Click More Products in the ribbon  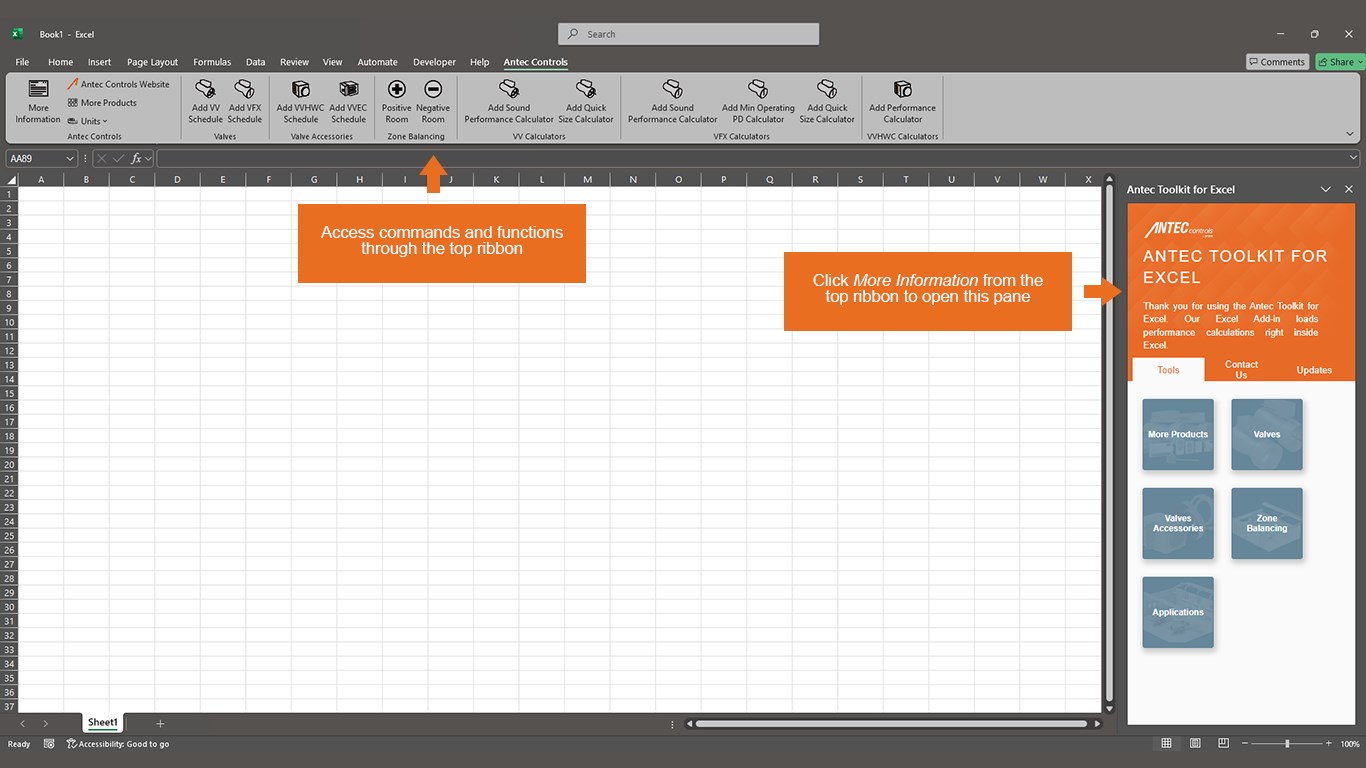(102, 102)
